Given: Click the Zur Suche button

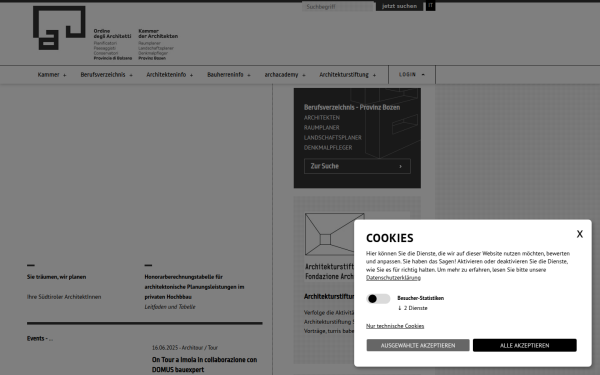Looking at the screenshot, I should point(357,166).
